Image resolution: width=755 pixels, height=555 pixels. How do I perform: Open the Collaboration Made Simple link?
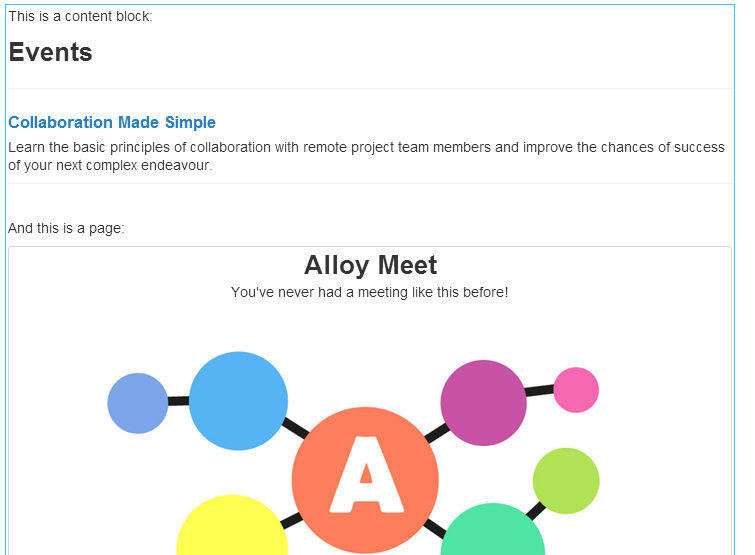(x=112, y=122)
